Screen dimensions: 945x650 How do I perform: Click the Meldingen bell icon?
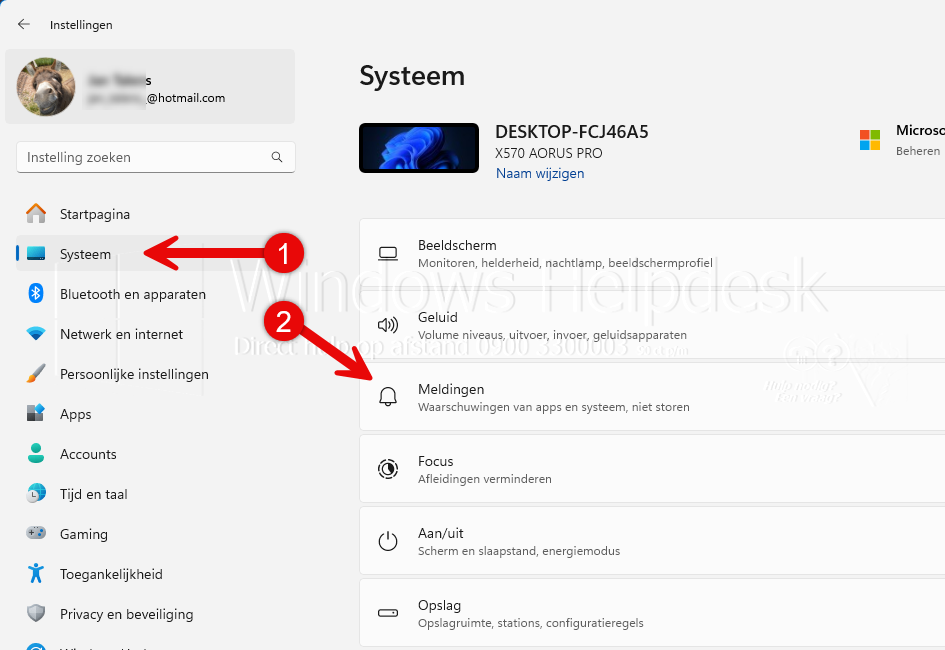[388, 397]
